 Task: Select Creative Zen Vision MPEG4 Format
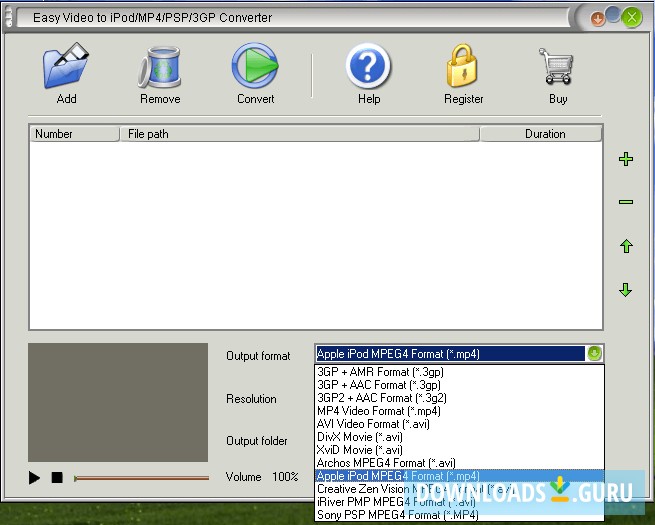click(459, 489)
